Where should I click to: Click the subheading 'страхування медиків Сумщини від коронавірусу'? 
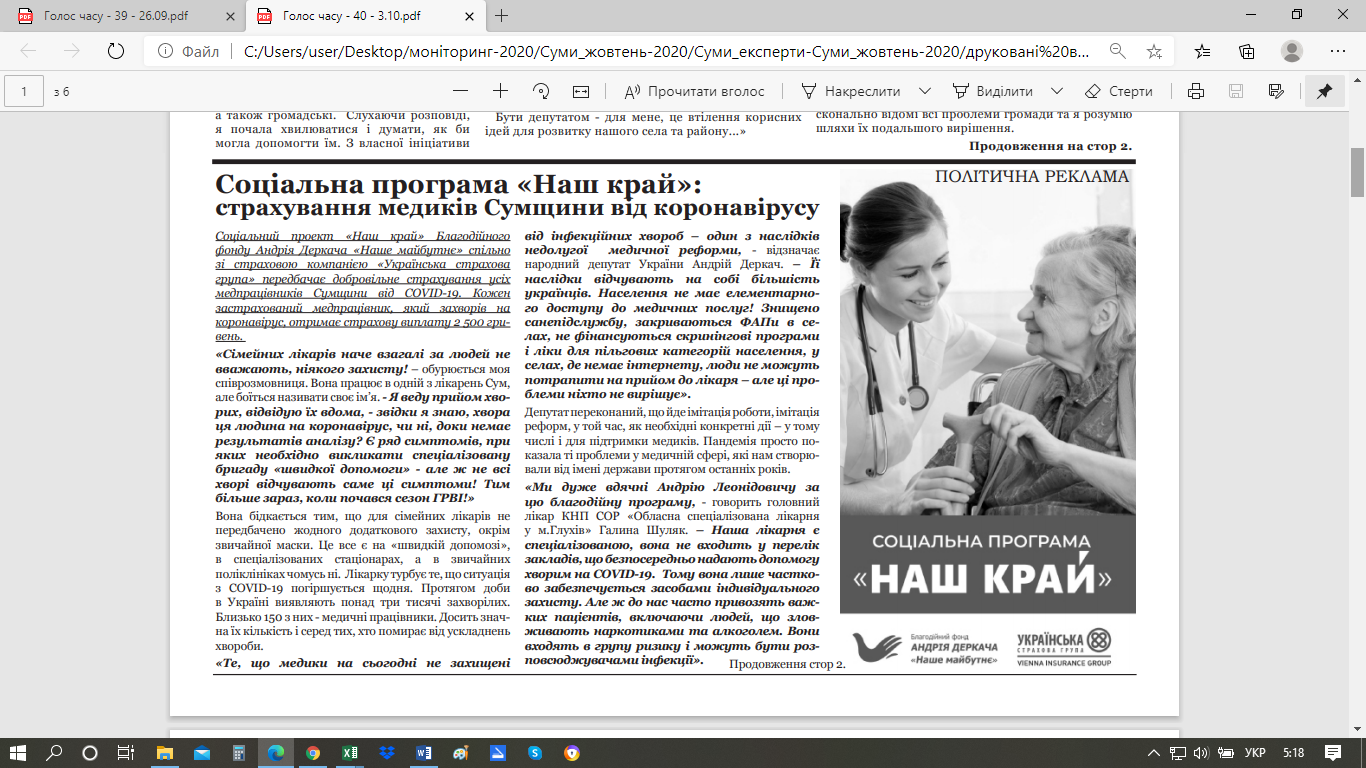517,209
